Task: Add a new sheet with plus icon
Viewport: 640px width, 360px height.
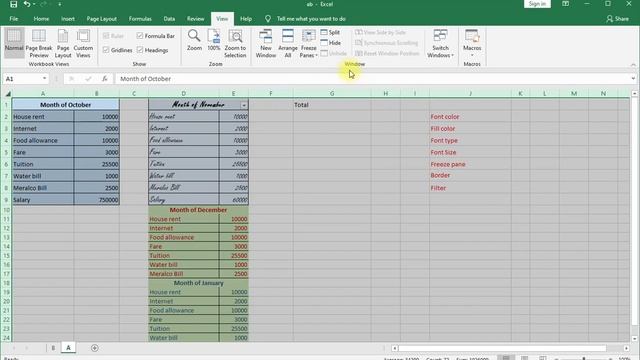Action: tap(95, 348)
